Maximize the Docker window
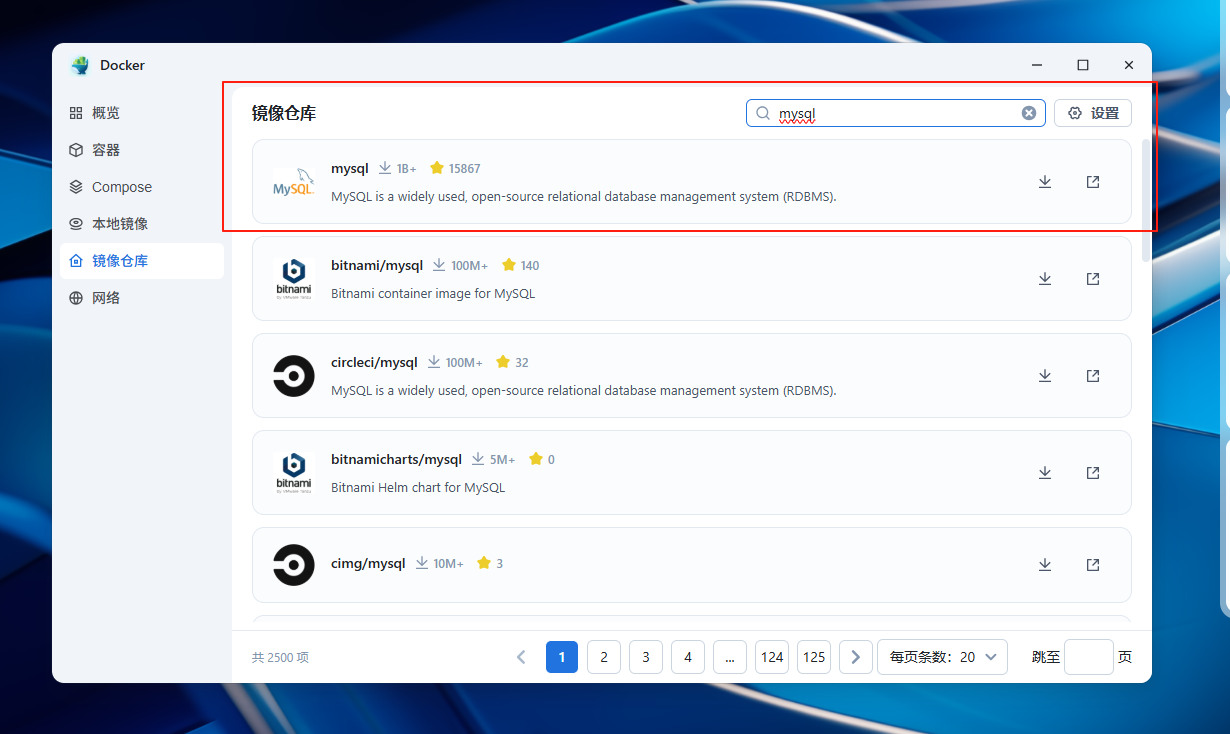Image resolution: width=1230 pixels, height=734 pixels. (1083, 65)
